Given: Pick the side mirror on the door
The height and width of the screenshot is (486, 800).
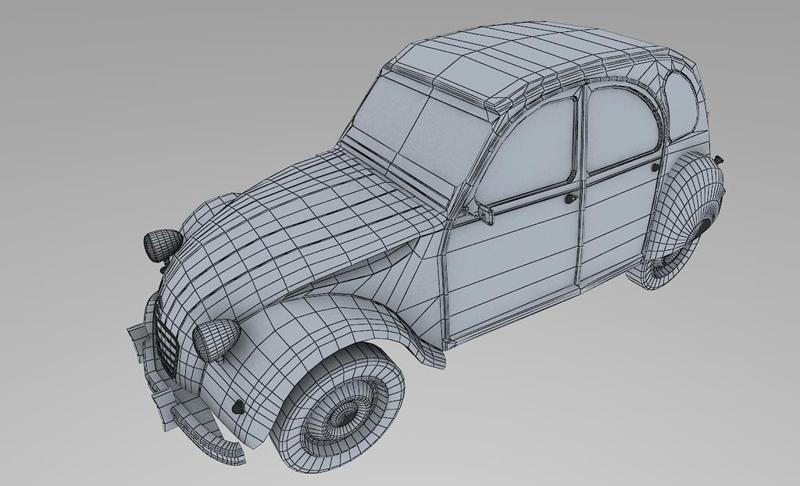Looking at the screenshot, I should point(484,213).
